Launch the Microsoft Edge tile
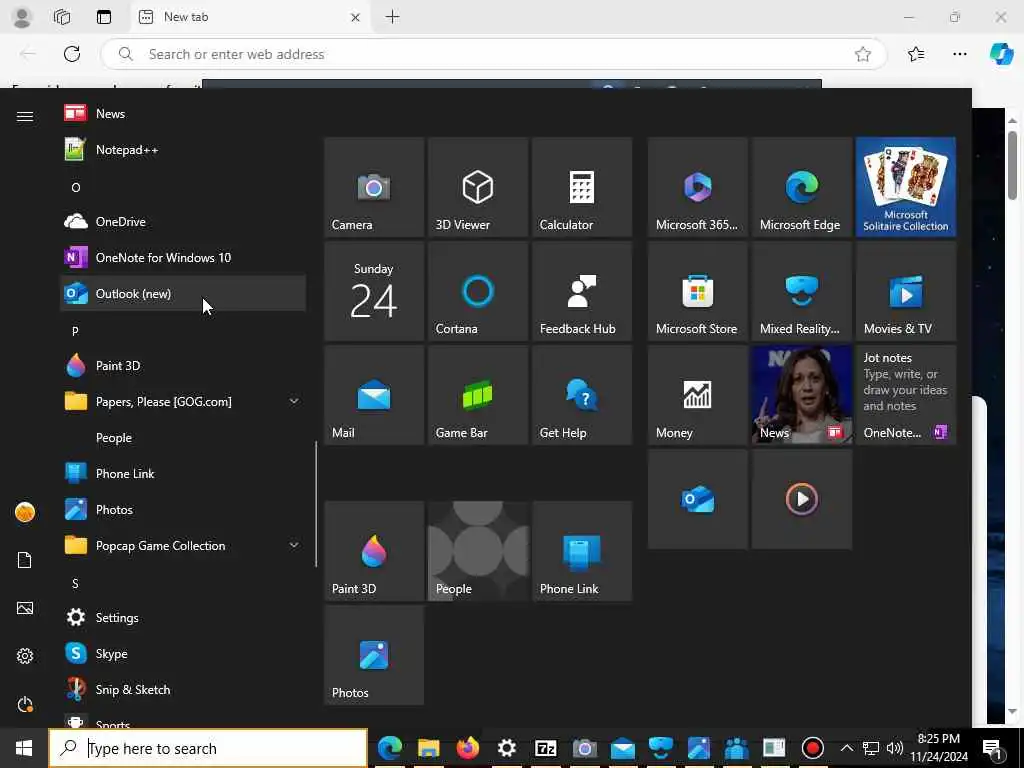The height and width of the screenshot is (768, 1024). [x=802, y=187]
